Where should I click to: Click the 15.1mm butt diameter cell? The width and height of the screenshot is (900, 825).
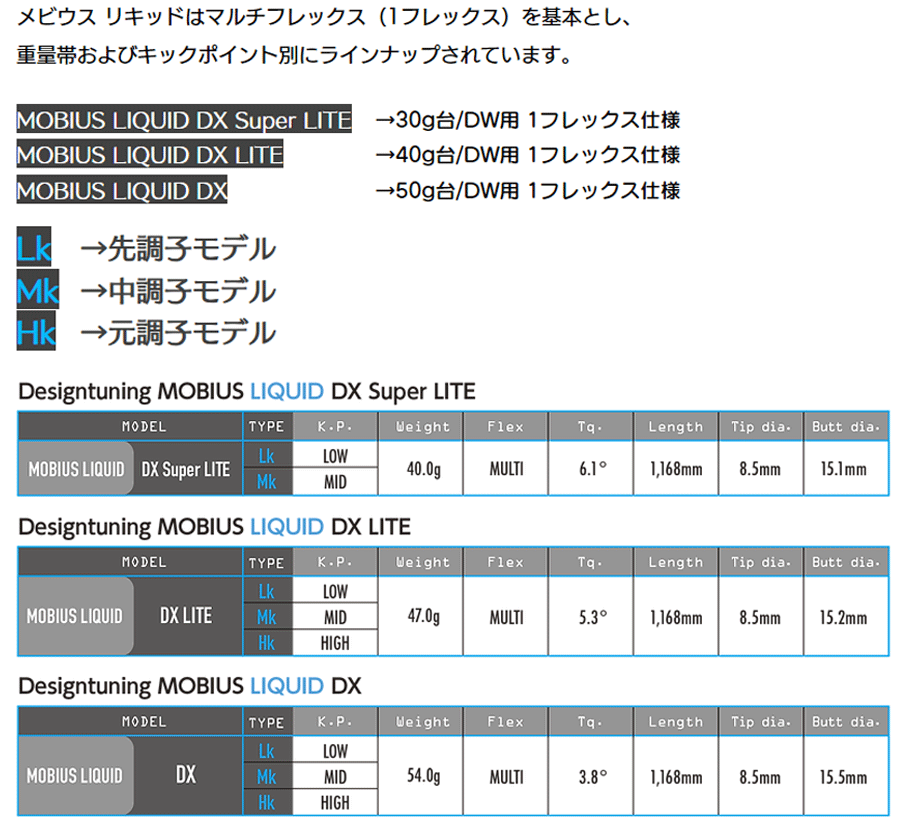(x=845, y=469)
